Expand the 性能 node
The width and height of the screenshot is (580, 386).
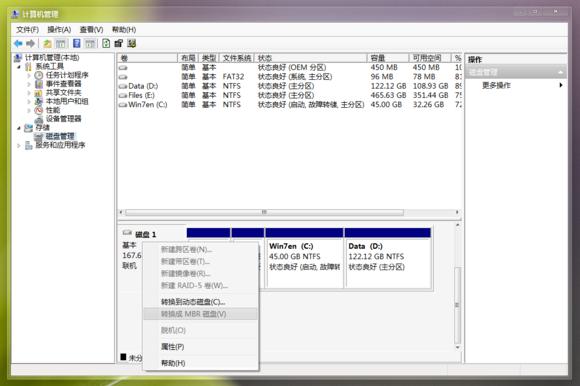pos(29,110)
